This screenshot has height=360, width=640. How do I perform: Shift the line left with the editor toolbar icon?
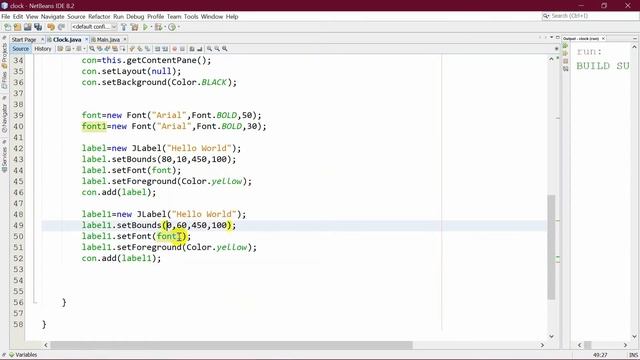pyautogui.click(x=157, y=49)
